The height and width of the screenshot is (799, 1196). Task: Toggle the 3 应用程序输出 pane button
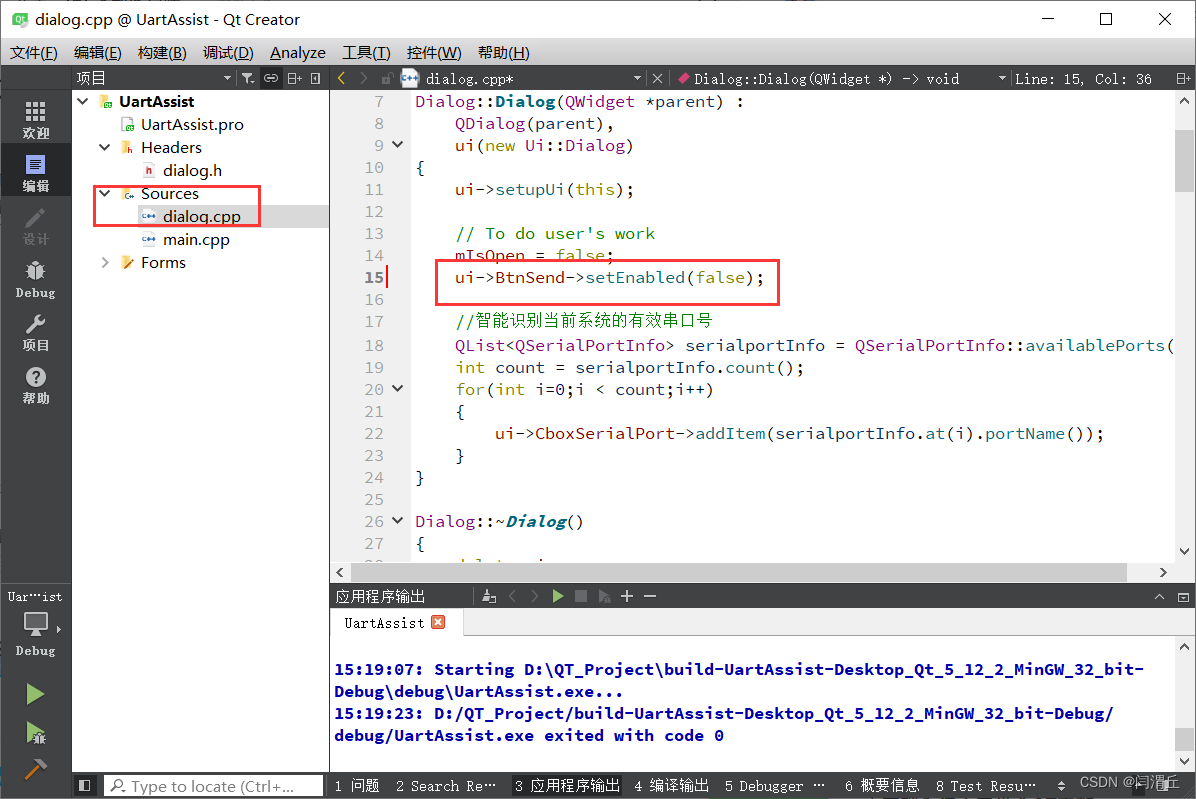[x=567, y=785]
